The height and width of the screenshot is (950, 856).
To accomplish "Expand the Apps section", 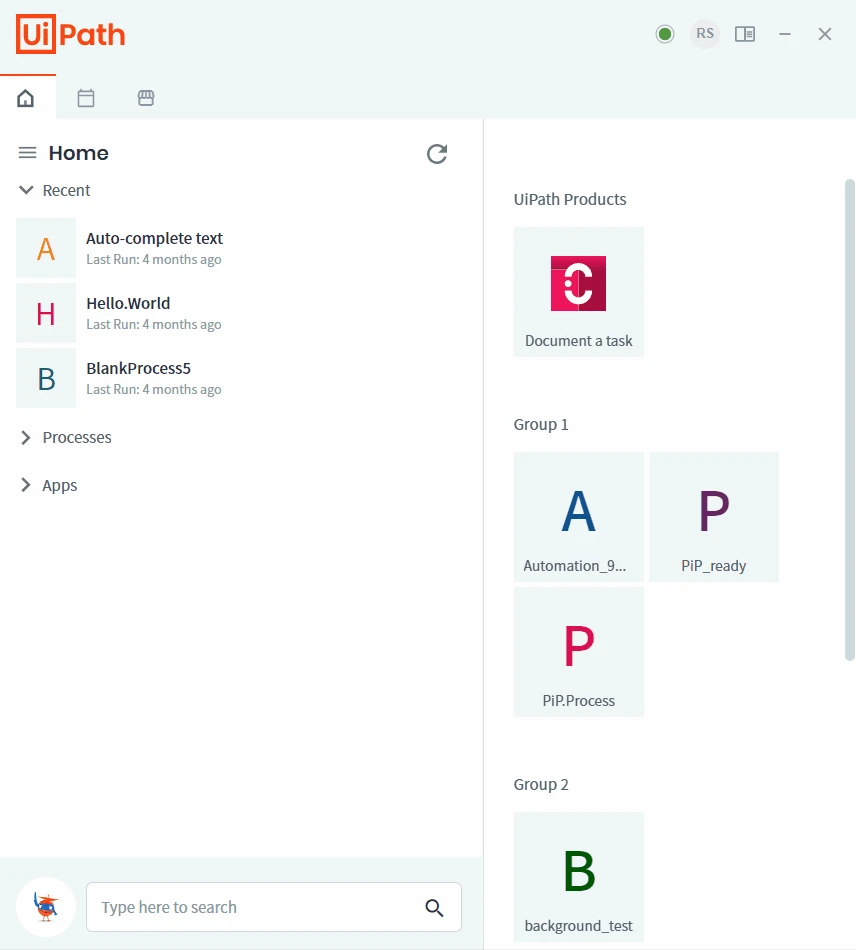I will (25, 485).
